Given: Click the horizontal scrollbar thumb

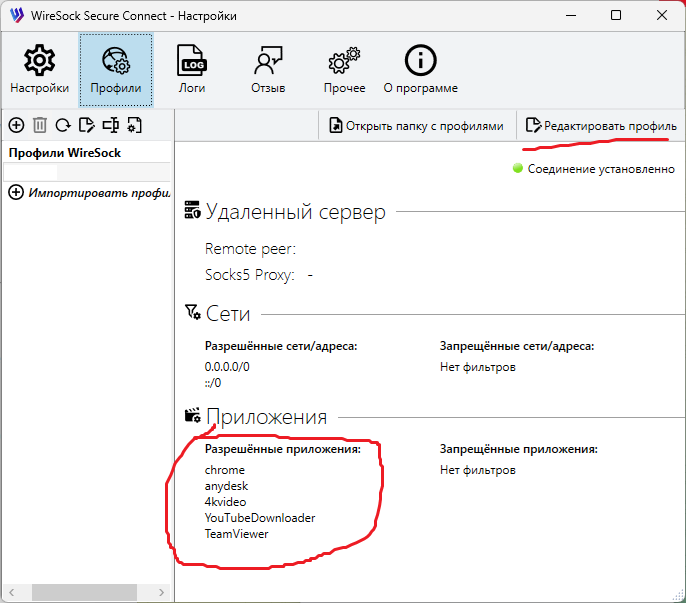Looking at the screenshot, I should pos(84,592).
